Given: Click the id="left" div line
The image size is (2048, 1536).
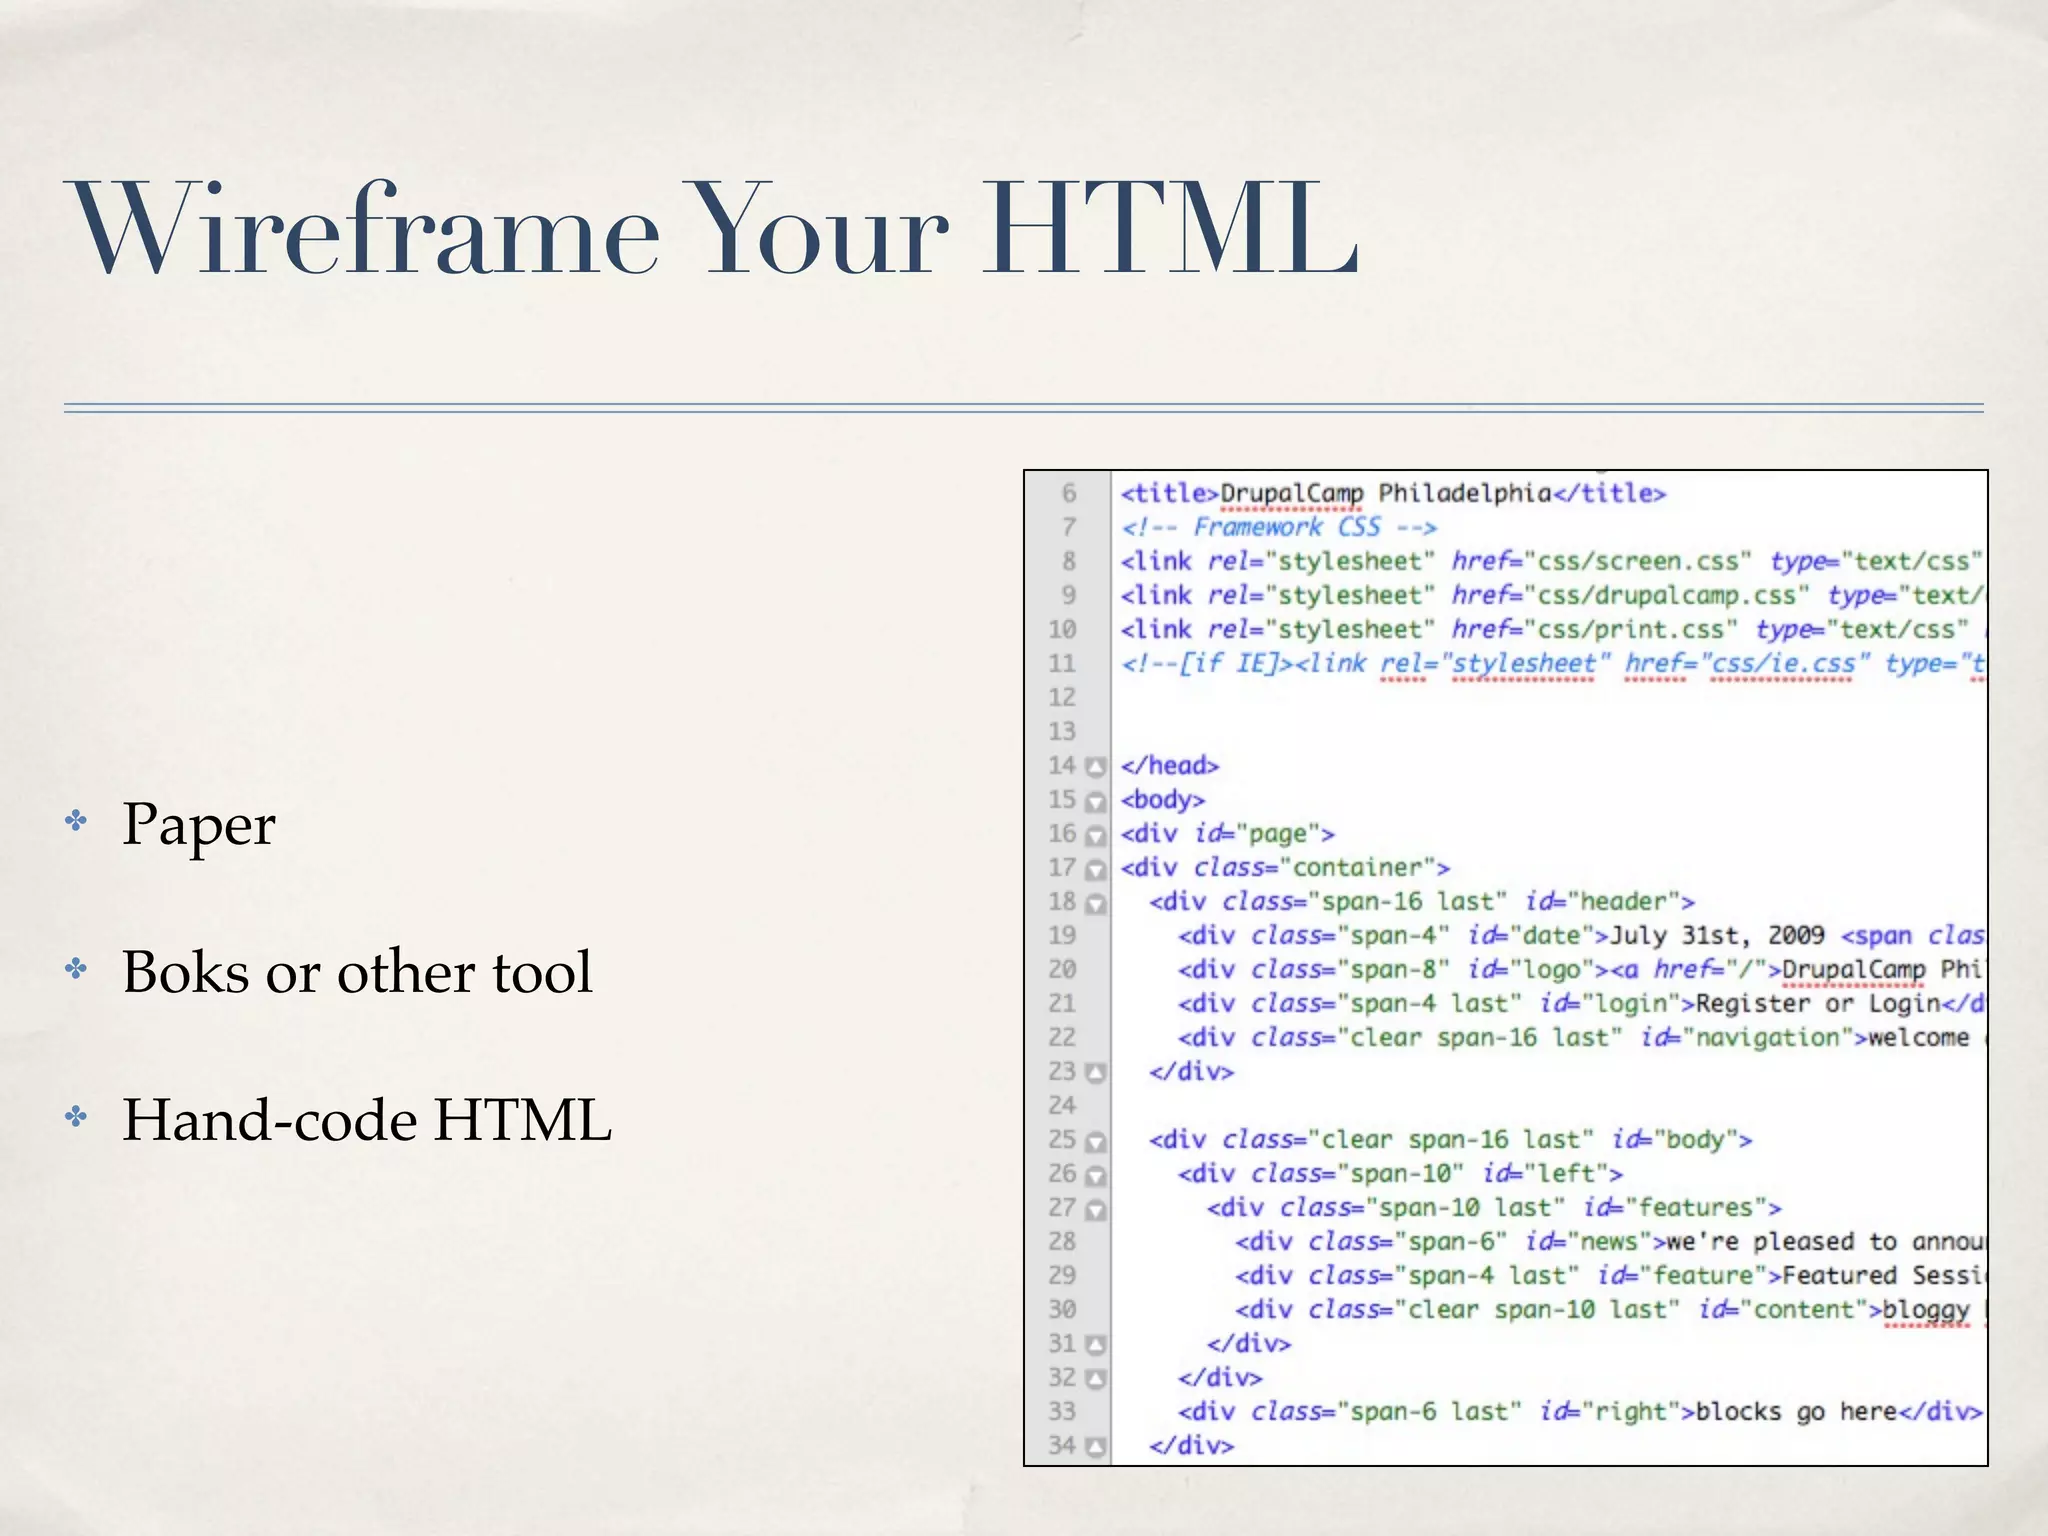Looking at the screenshot, I should [x=1400, y=1173].
